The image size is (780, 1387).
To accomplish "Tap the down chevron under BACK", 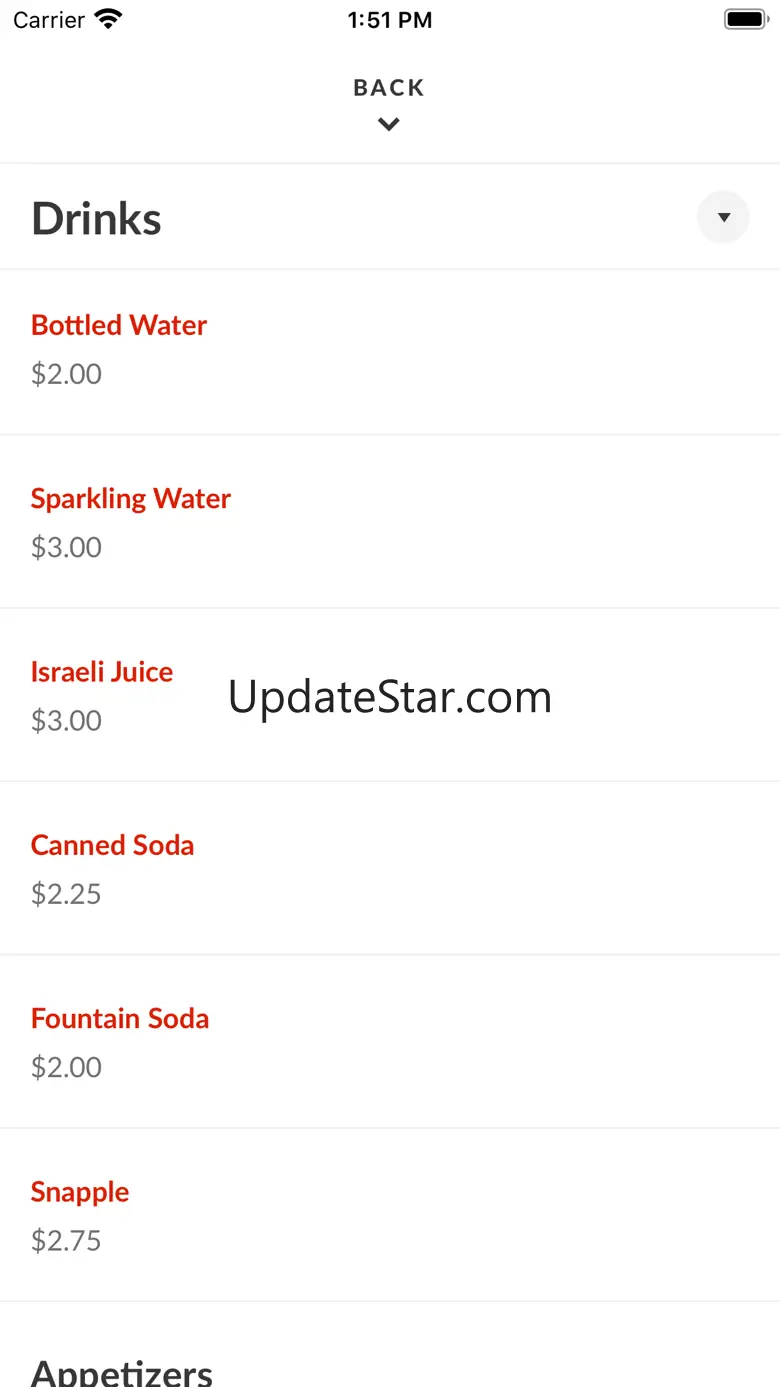I will tap(389, 125).
